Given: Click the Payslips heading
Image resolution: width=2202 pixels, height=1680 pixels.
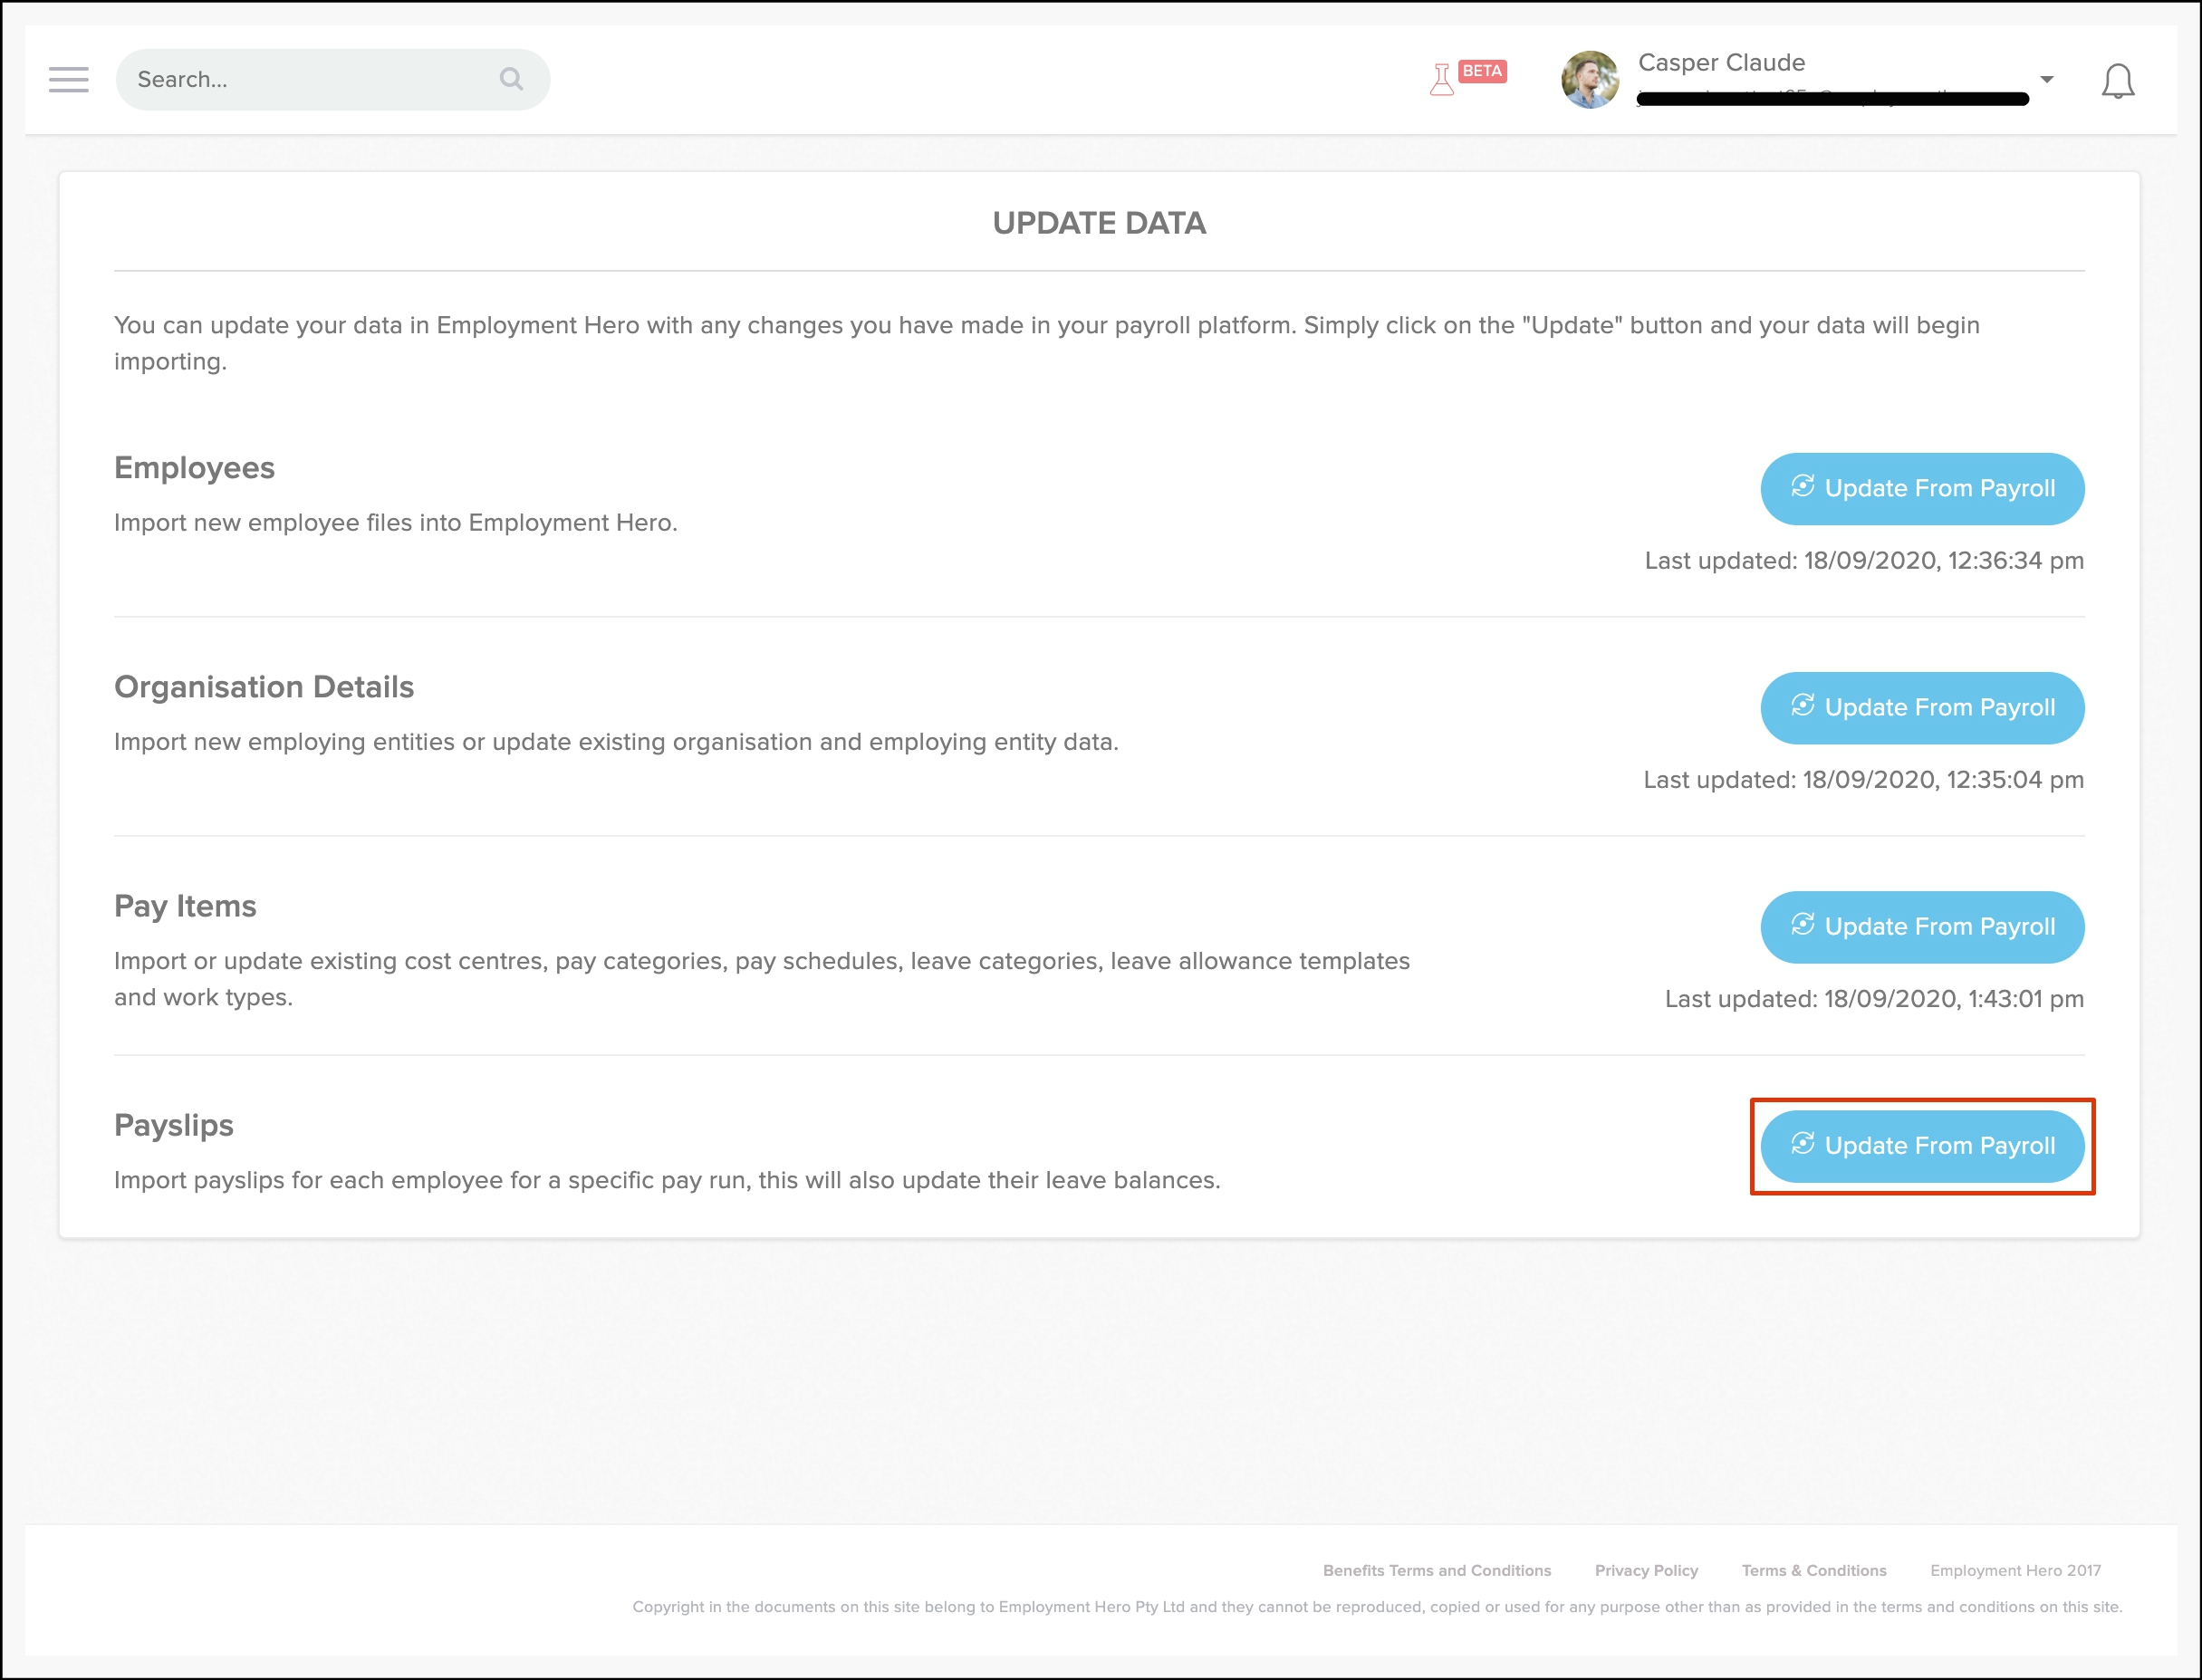Looking at the screenshot, I should click(174, 1125).
